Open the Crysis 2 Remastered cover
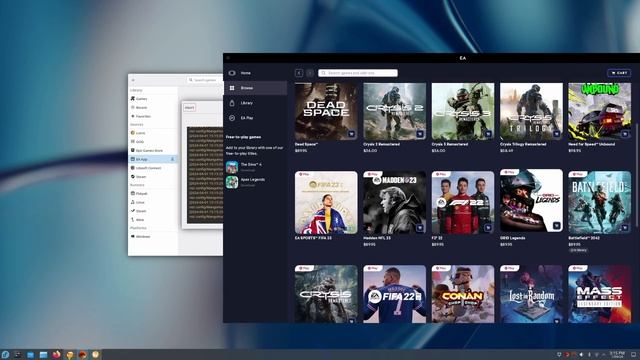 pyautogui.click(x=394, y=111)
